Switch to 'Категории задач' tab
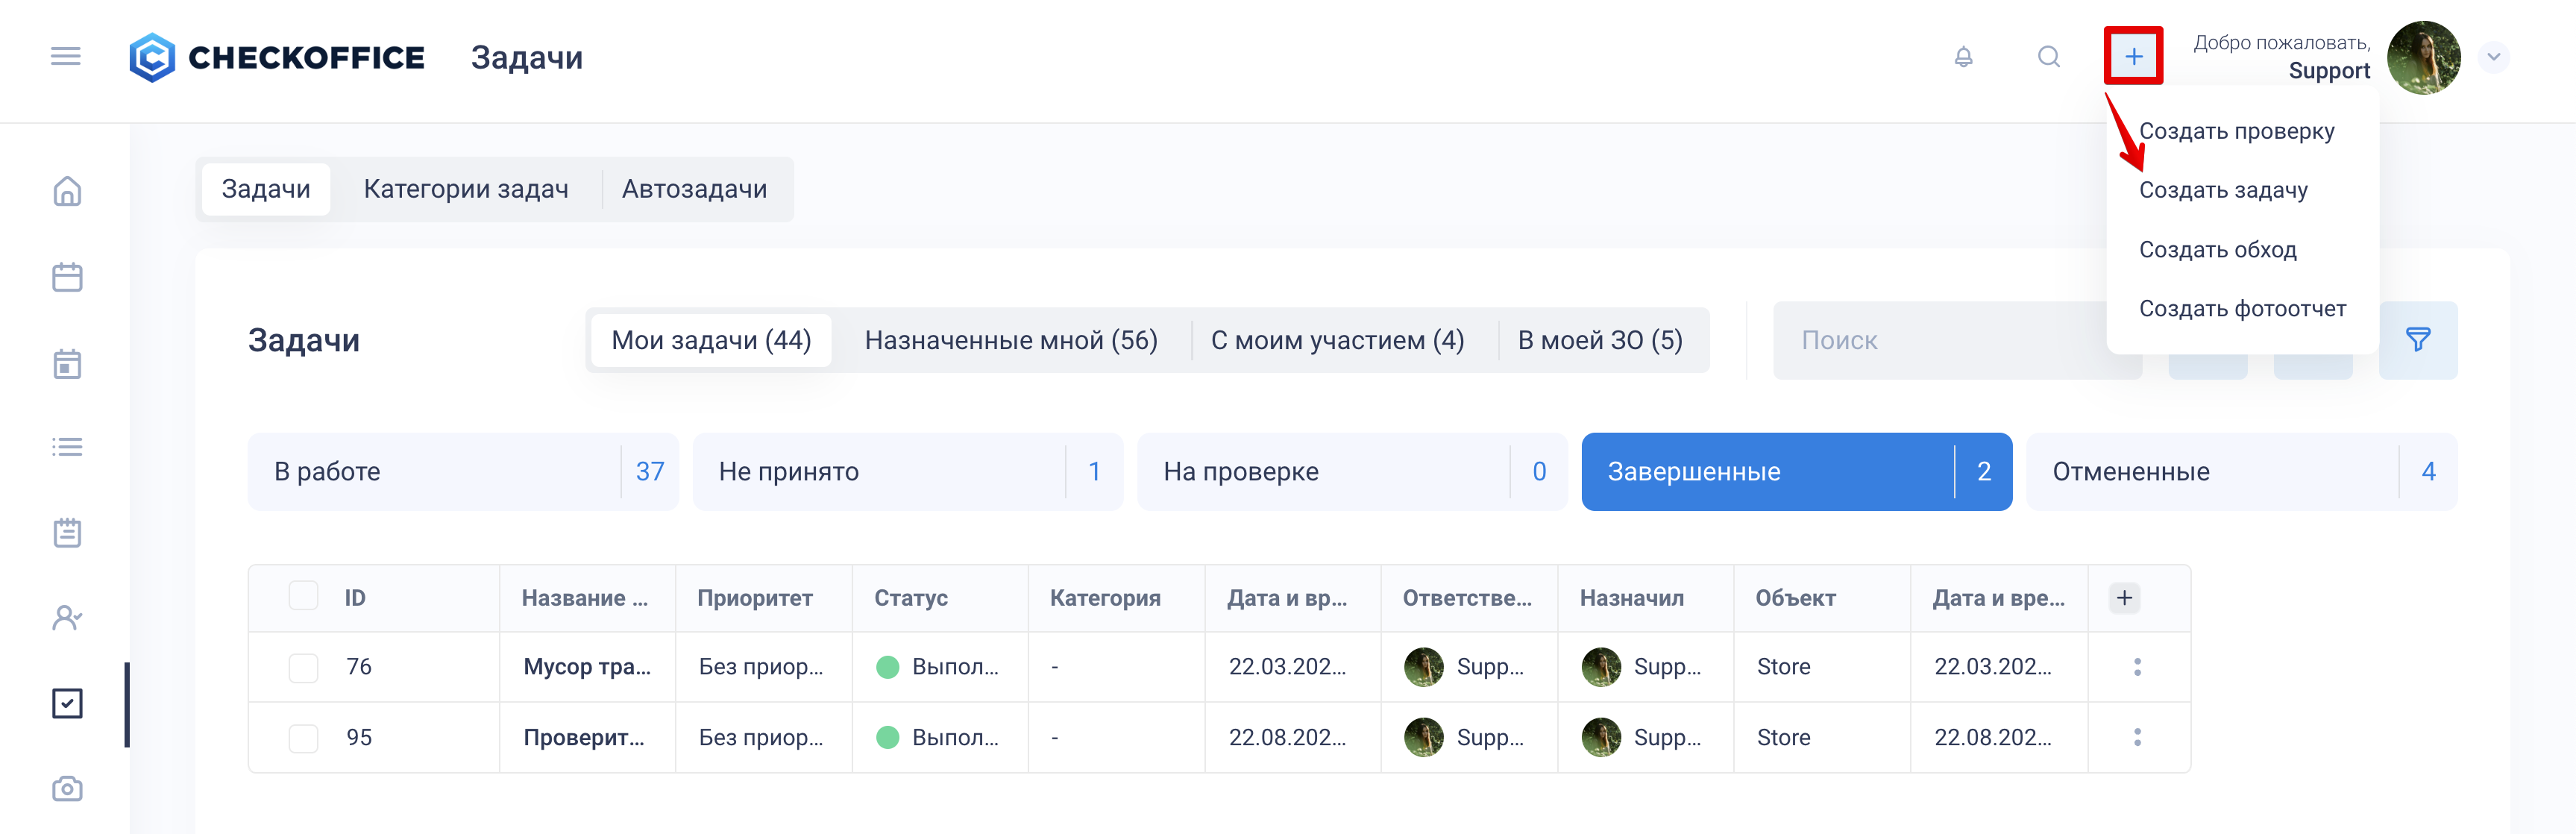The image size is (2576, 834). pos(466,189)
